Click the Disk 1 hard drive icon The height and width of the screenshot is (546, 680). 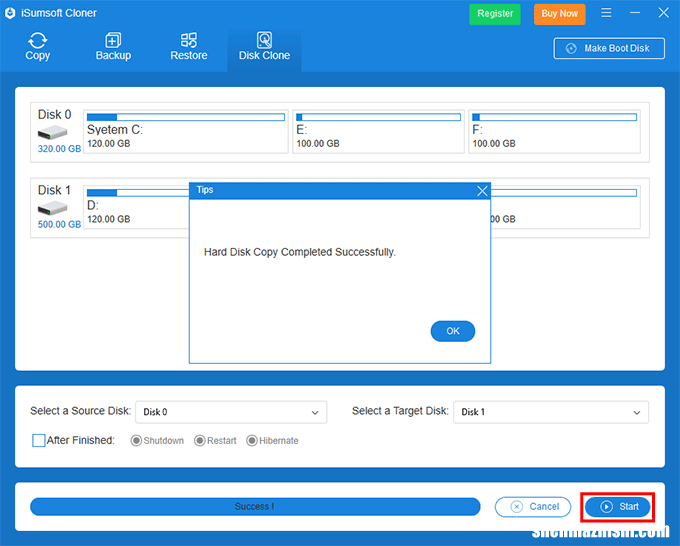pyautogui.click(x=52, y=208)
